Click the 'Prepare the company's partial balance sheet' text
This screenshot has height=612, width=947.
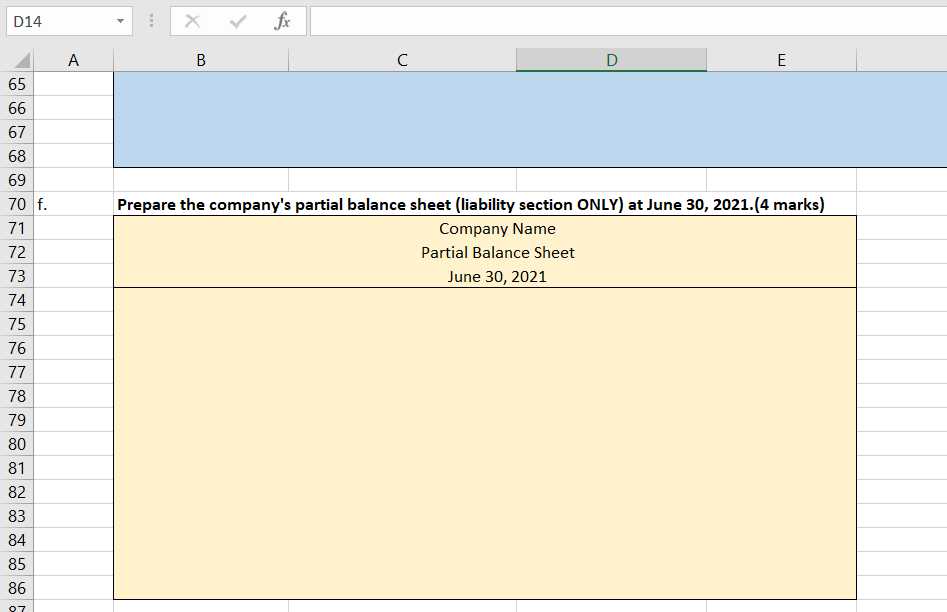470,204
